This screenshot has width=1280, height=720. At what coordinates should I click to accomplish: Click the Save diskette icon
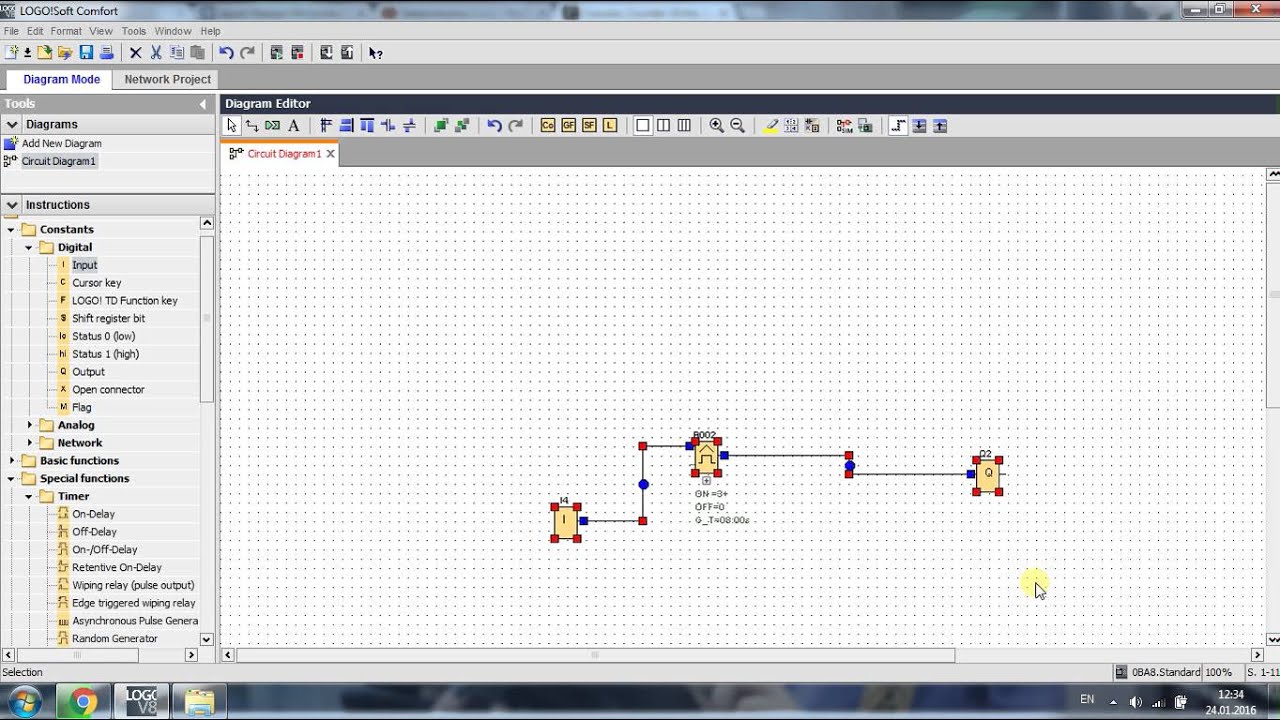click(86, 52)
